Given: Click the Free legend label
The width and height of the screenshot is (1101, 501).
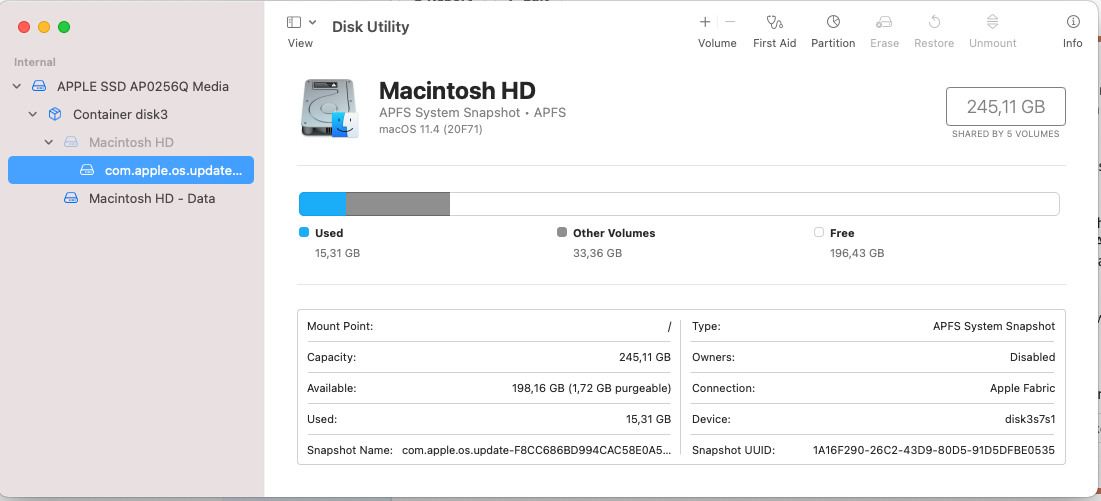Looking at the screenshot, I should click(842, 233).
